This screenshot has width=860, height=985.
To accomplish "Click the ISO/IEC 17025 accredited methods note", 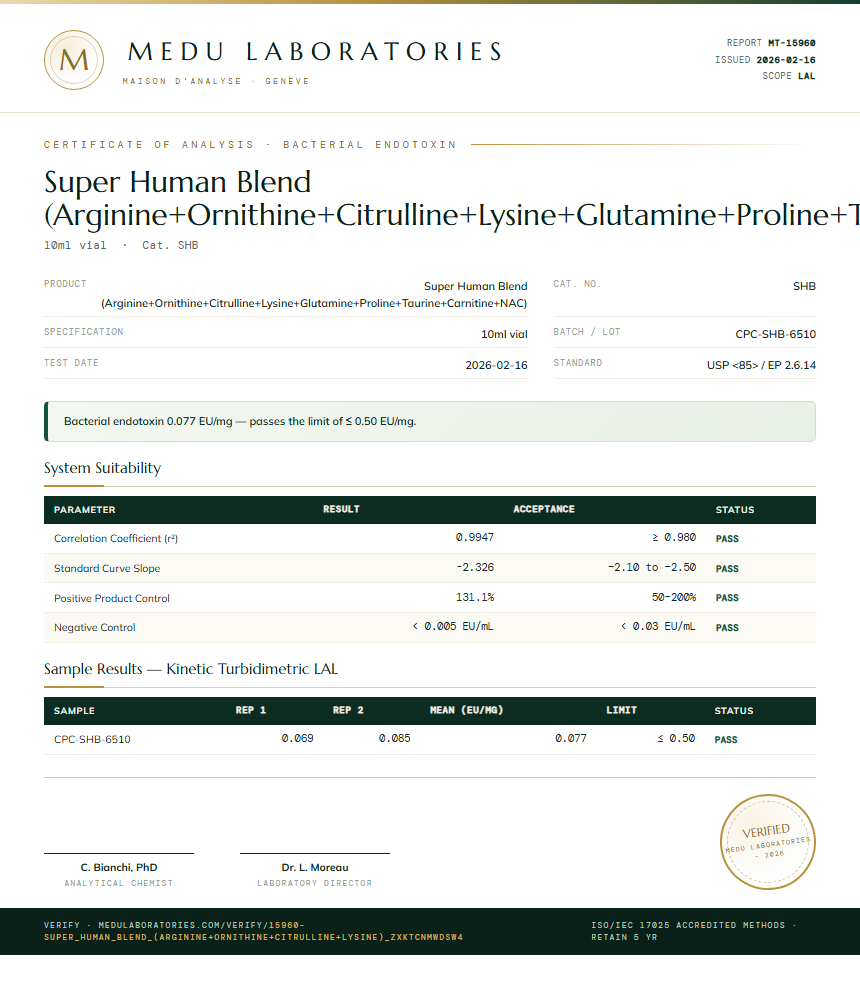I will (x=694, y=931).
